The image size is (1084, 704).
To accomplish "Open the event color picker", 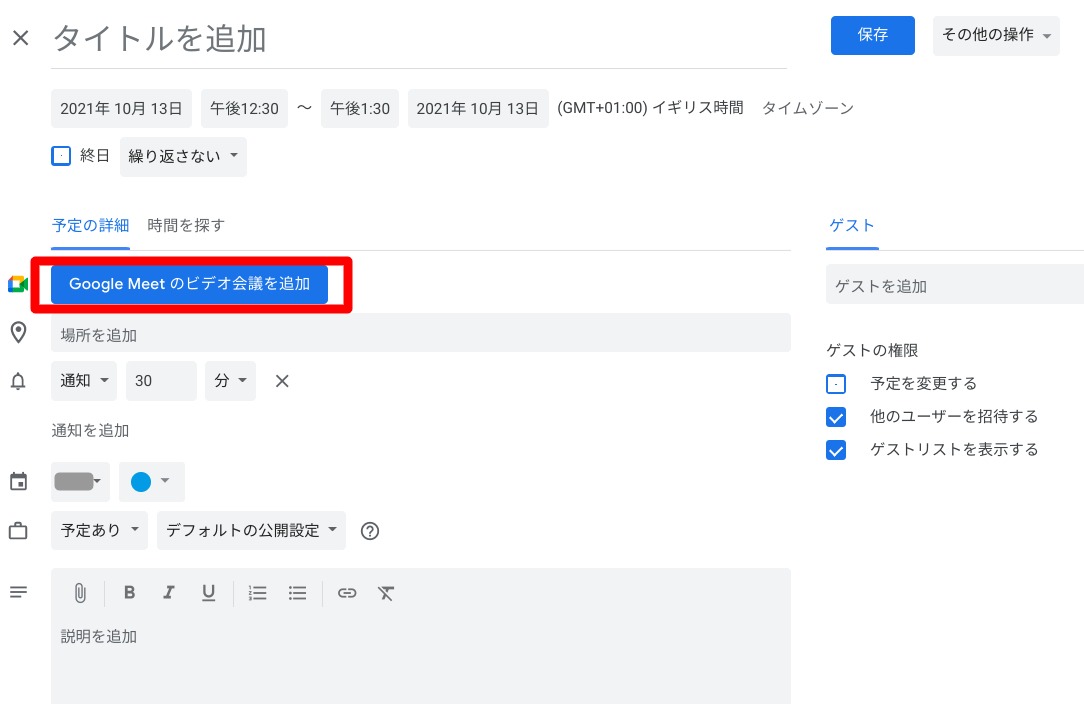I will (151, 481).
